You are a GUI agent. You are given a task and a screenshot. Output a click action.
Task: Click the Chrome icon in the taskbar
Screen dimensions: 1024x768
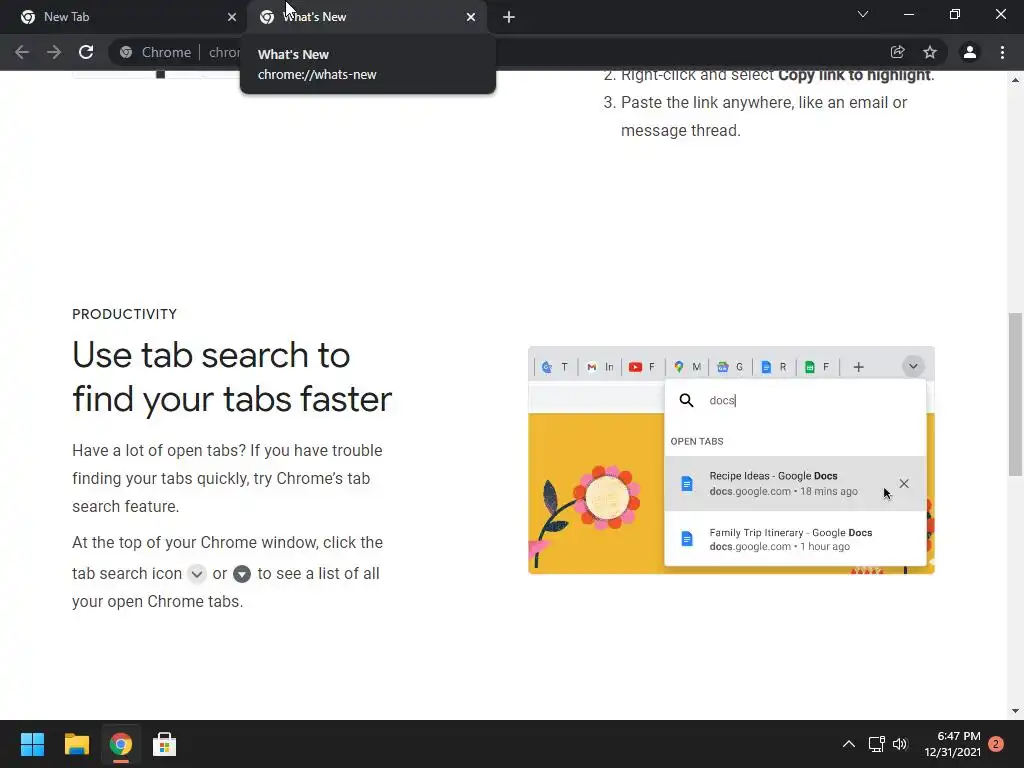[x=120, y=744]
